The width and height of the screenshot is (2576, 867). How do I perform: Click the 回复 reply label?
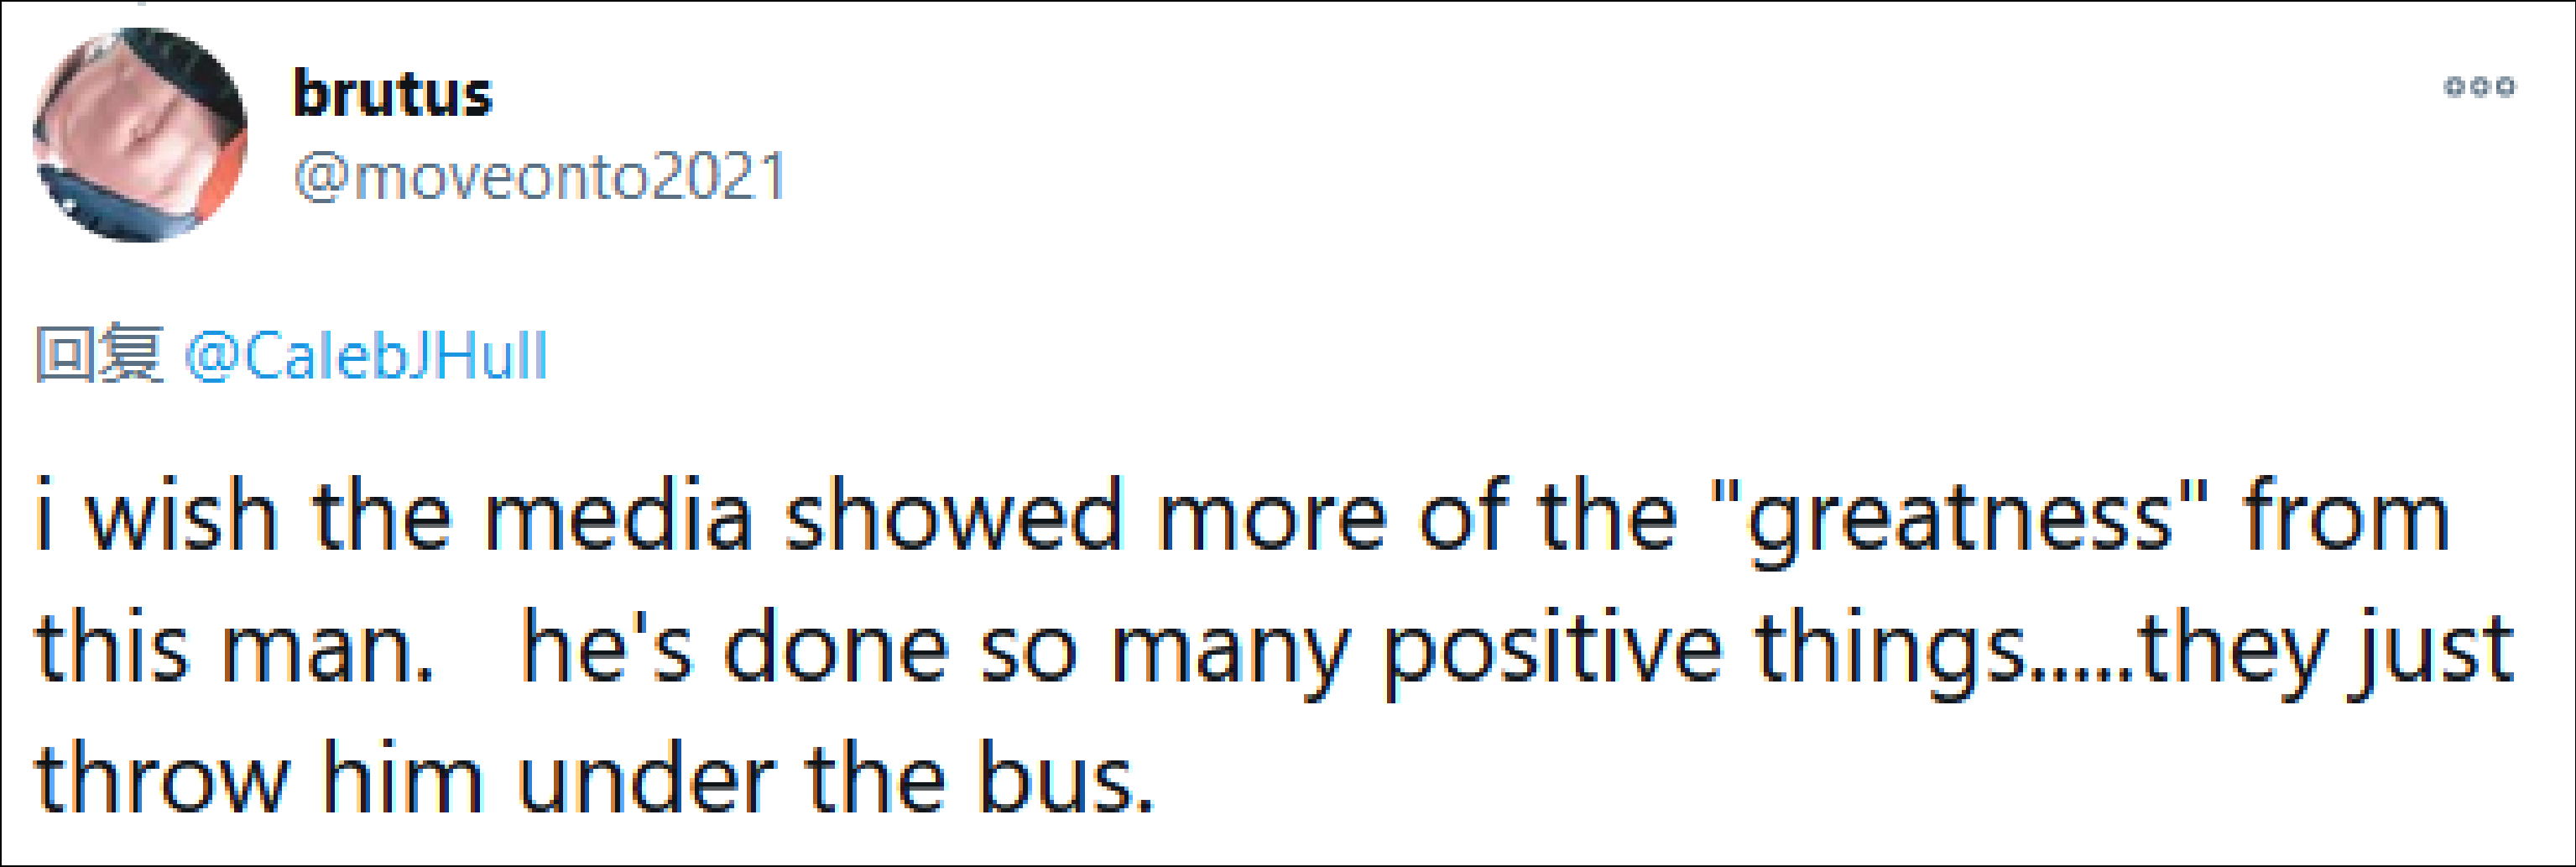[x=98, y=355]
